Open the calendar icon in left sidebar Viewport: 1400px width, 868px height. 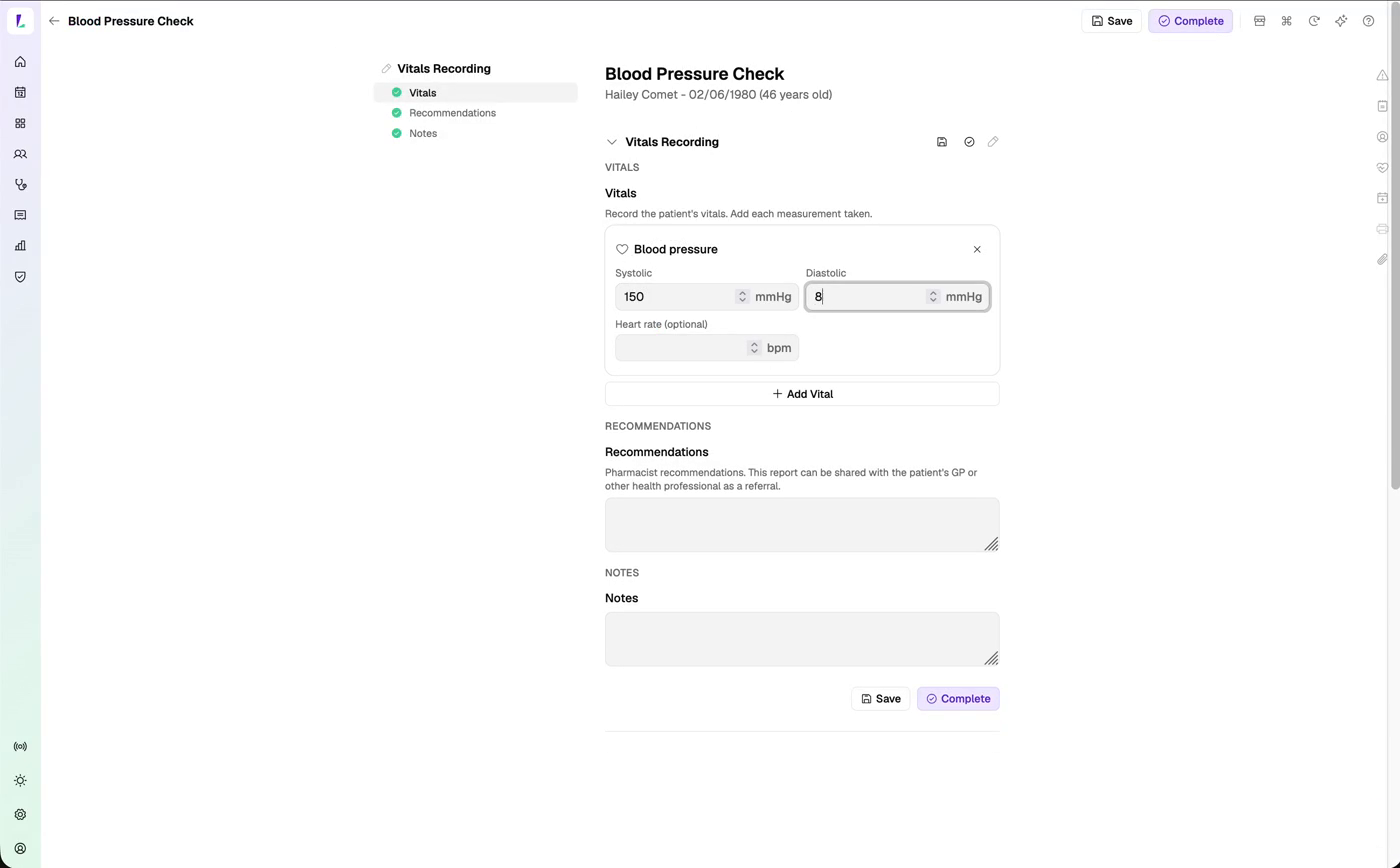click(x=20, y=93)
